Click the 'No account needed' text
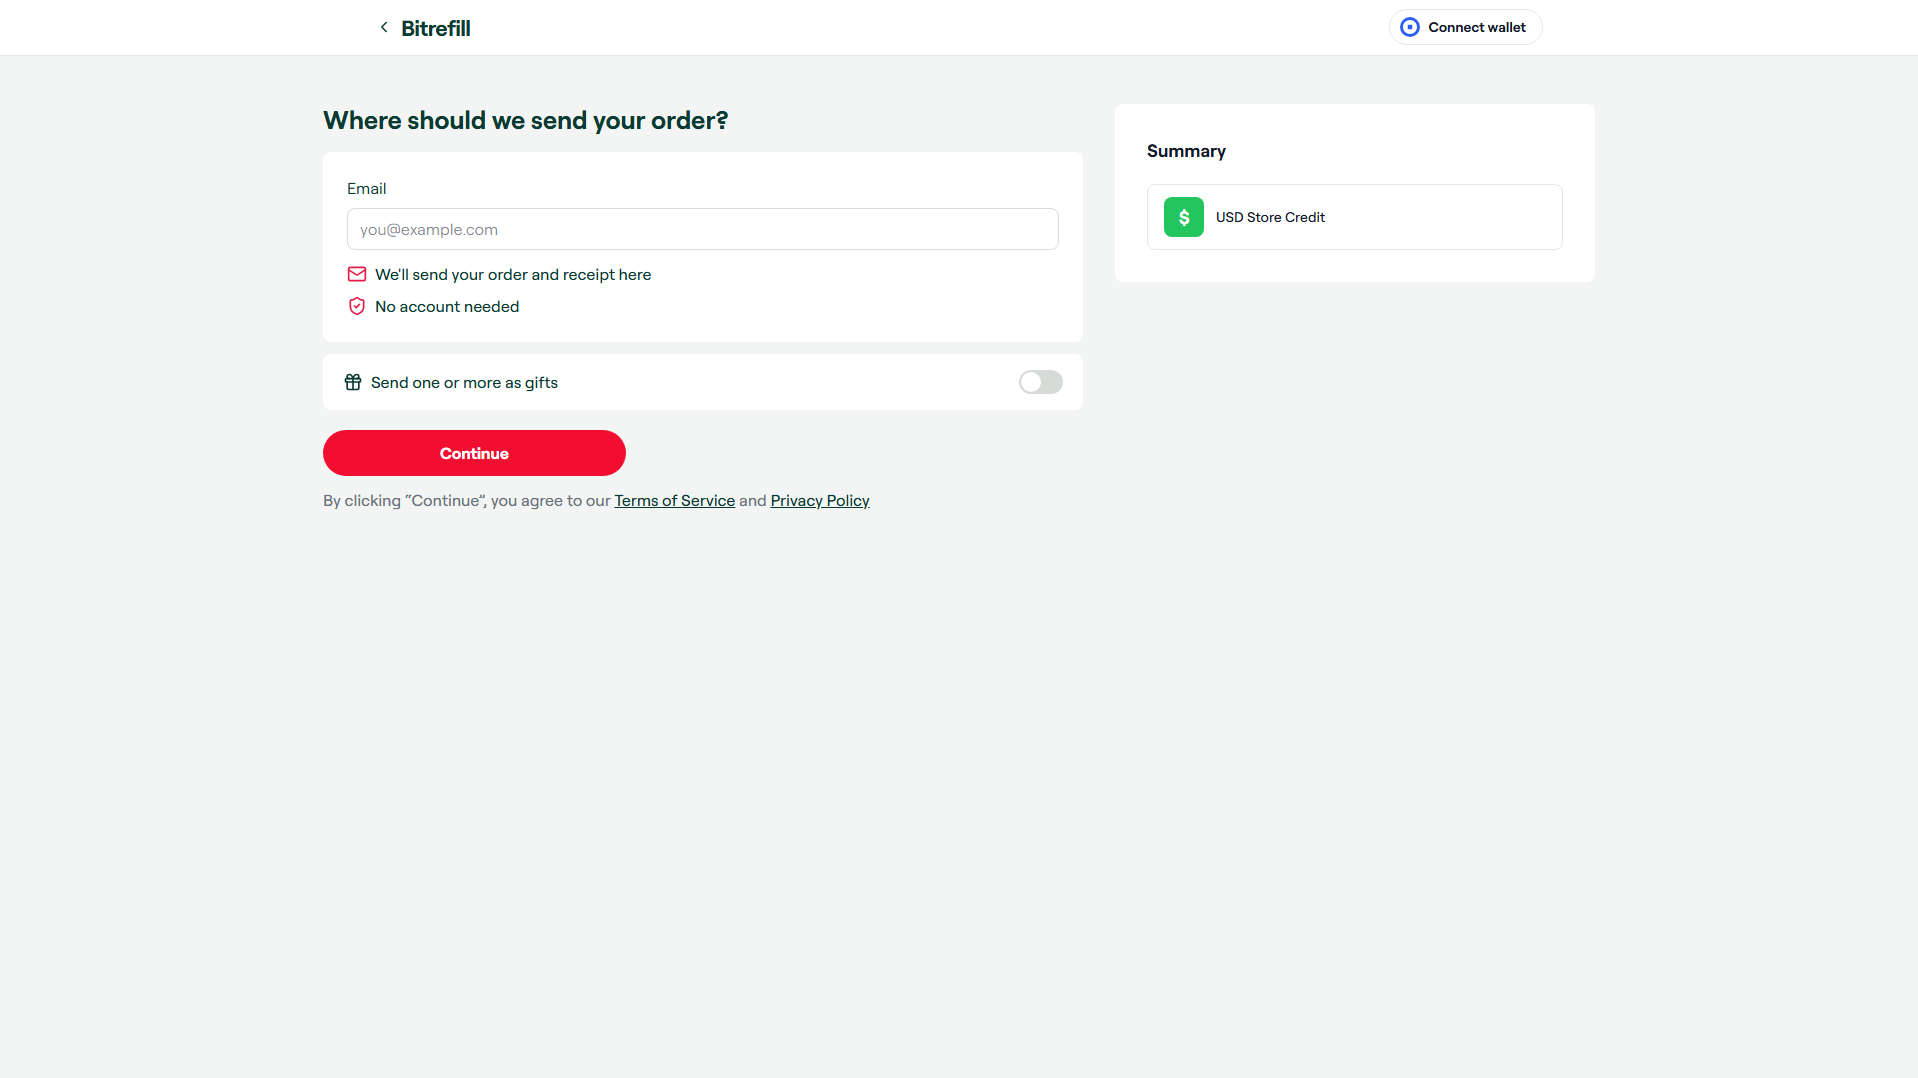The width and height of the screenshot is (1918, 1078). tap(447, 306)
